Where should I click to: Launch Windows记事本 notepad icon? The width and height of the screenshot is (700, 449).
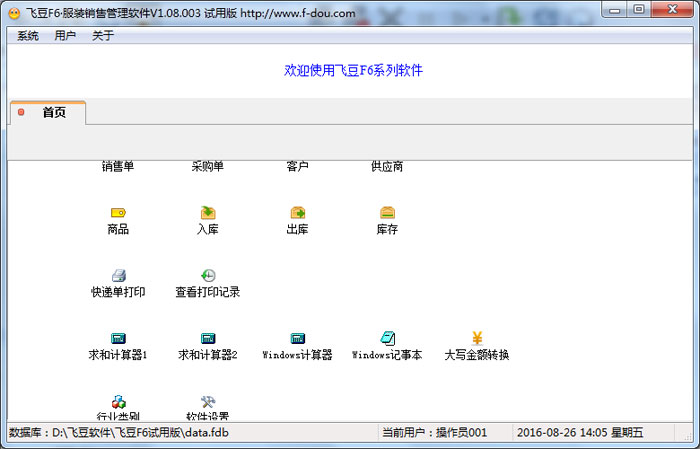387,338
